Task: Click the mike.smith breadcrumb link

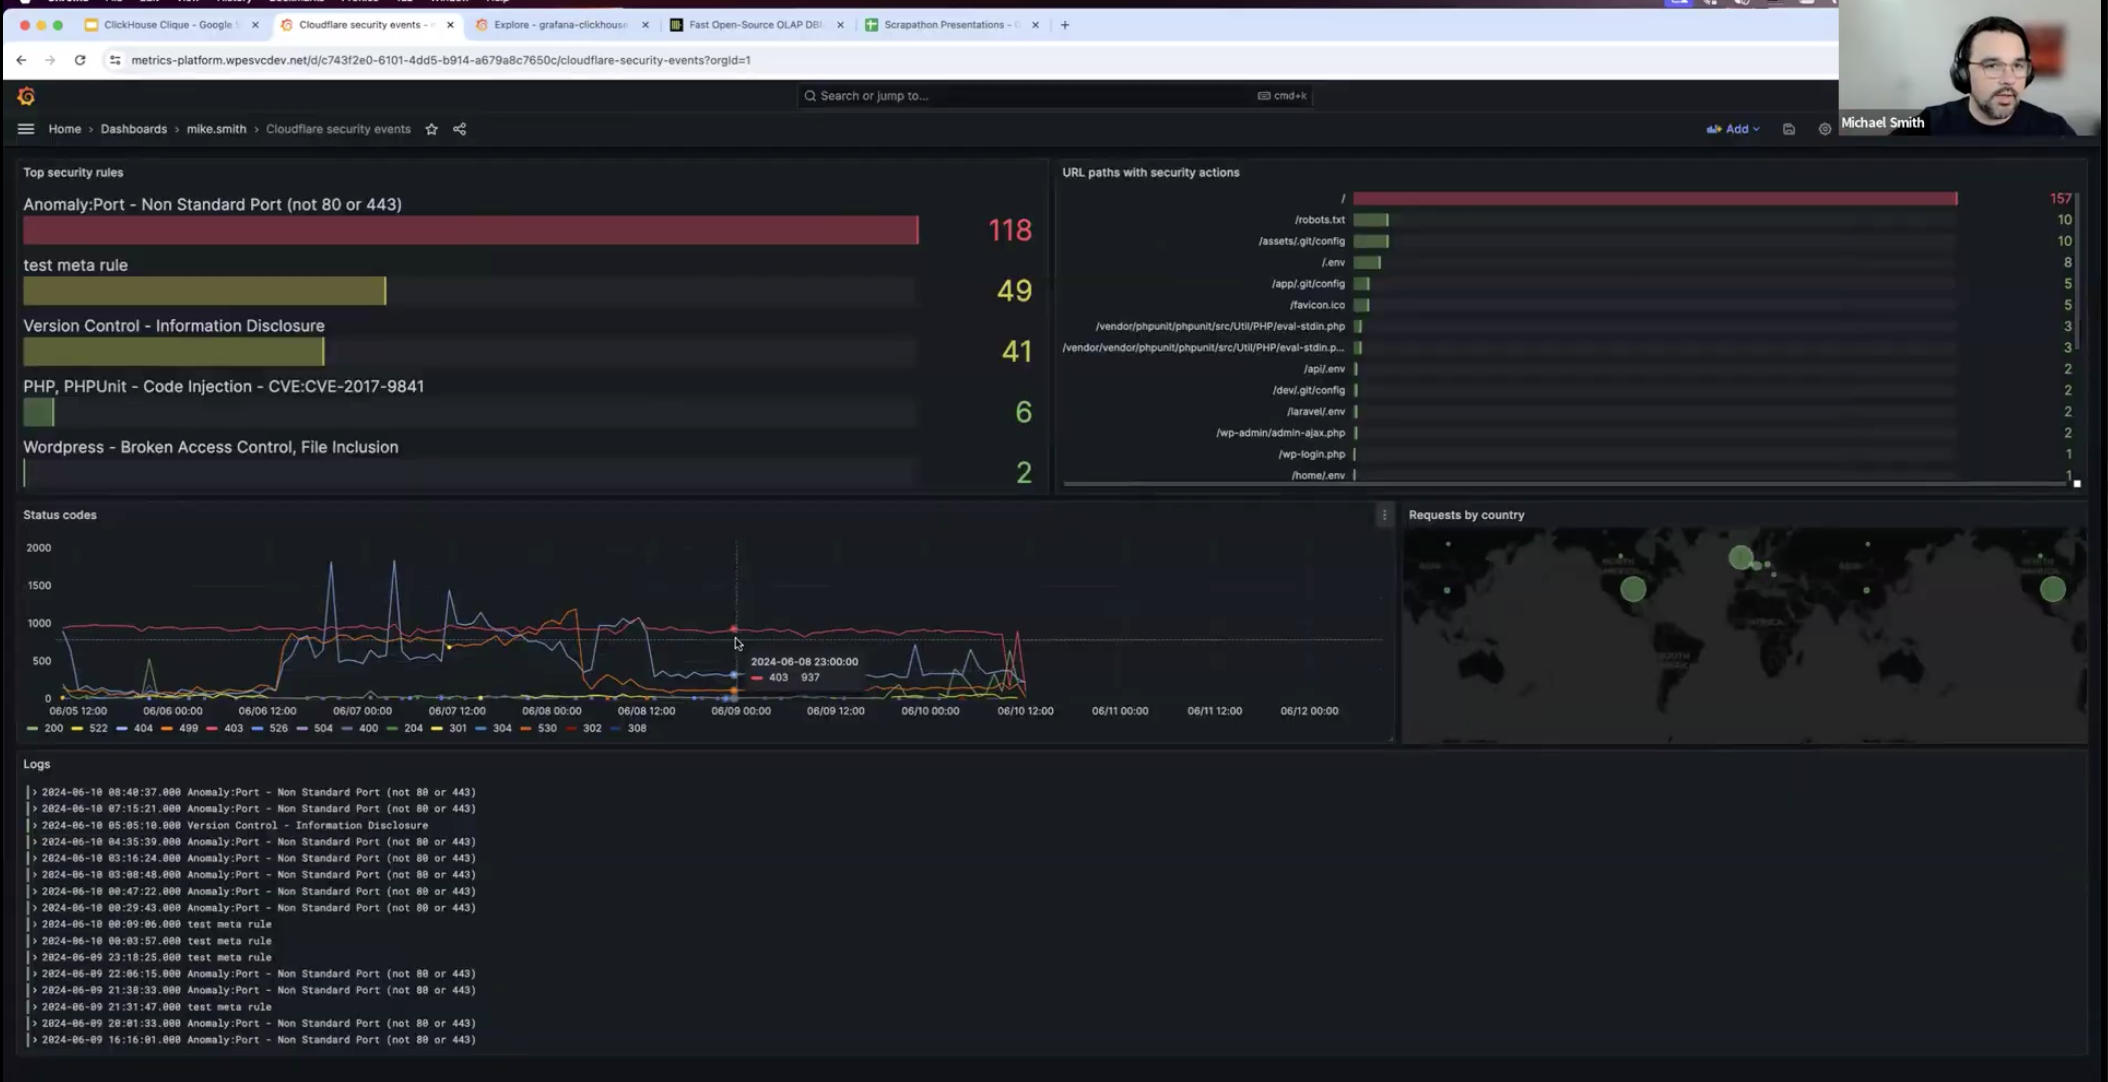Action: pyautogui.click(x=216, y=129)
